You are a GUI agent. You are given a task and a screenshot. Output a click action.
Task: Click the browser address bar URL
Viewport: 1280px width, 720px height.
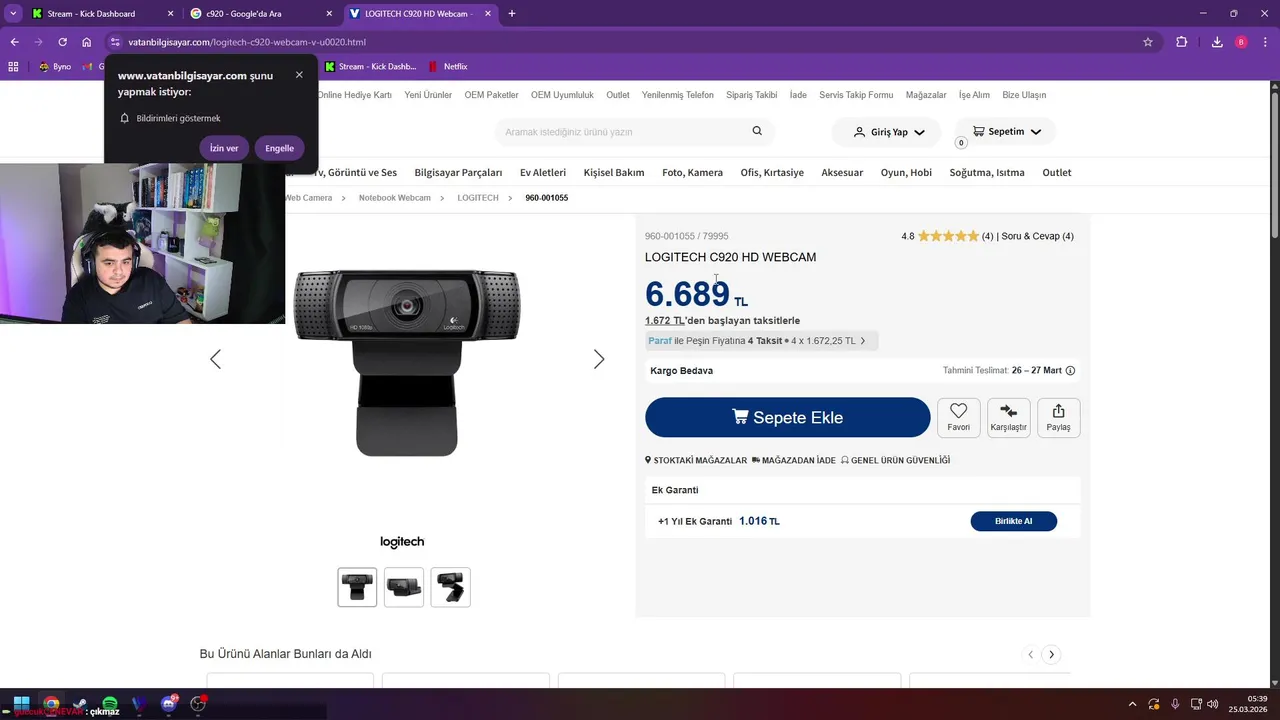click(247, 42)
